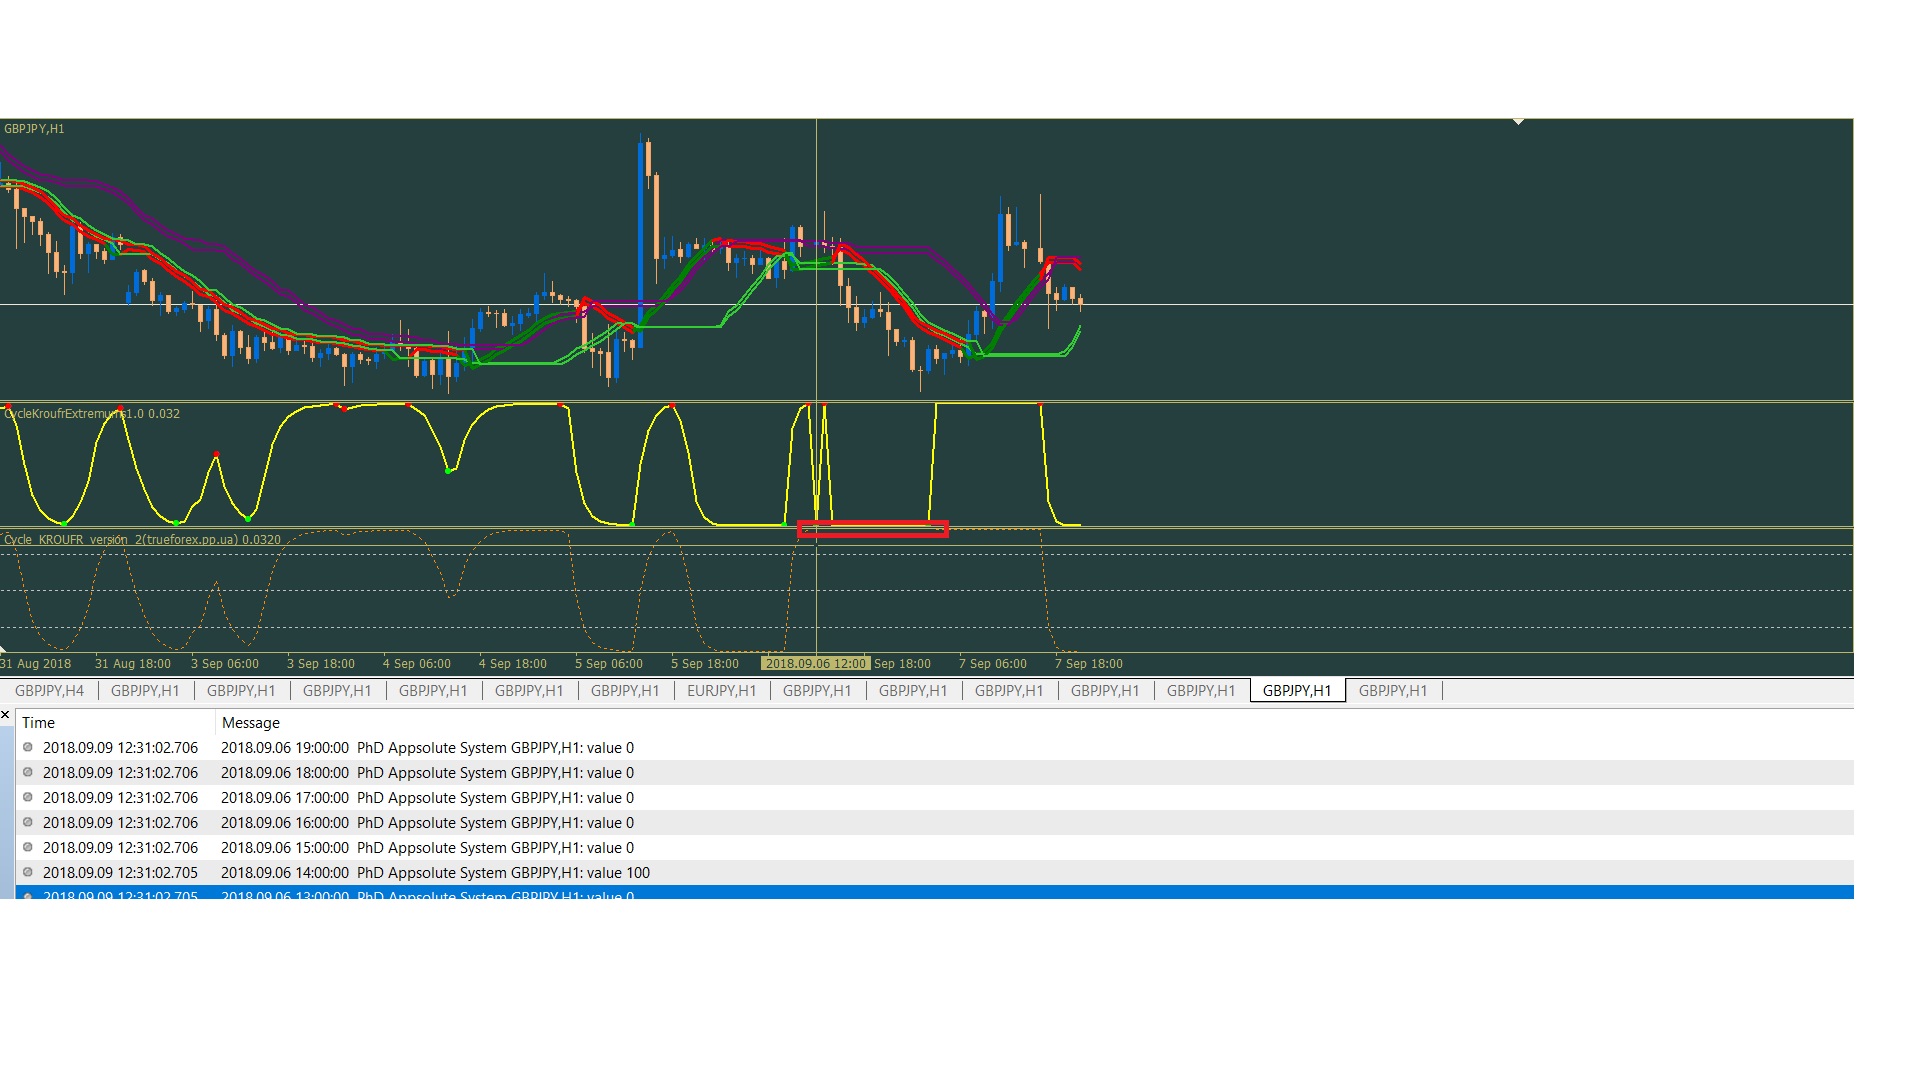The image size is (1920, 1080).
Task: Click log icon of value 100 entry
Action: click(28, 873)
